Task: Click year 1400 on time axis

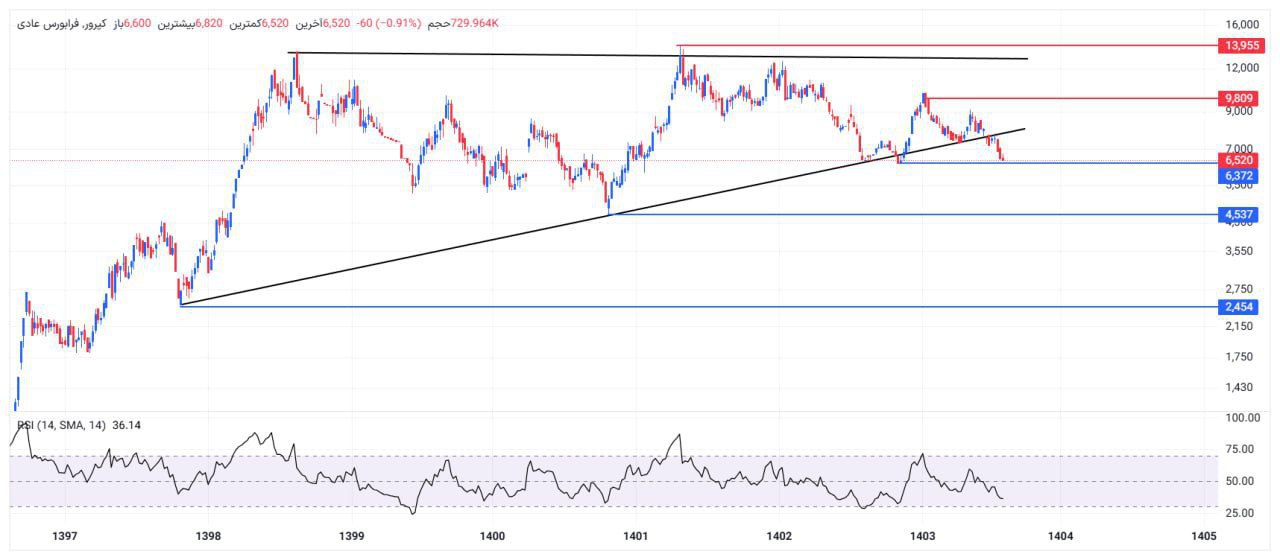Action: pyautogui.click(x=493, y=536)
